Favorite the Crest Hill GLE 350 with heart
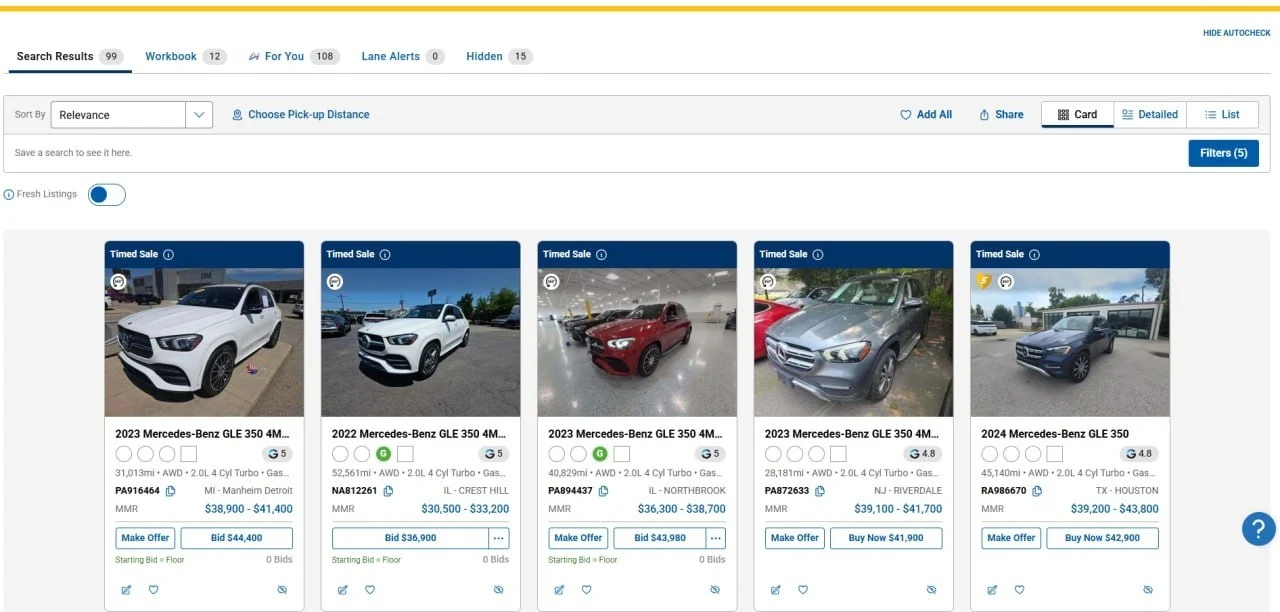This screenshot has height=612, width=1280. click(x=370, y=590)
